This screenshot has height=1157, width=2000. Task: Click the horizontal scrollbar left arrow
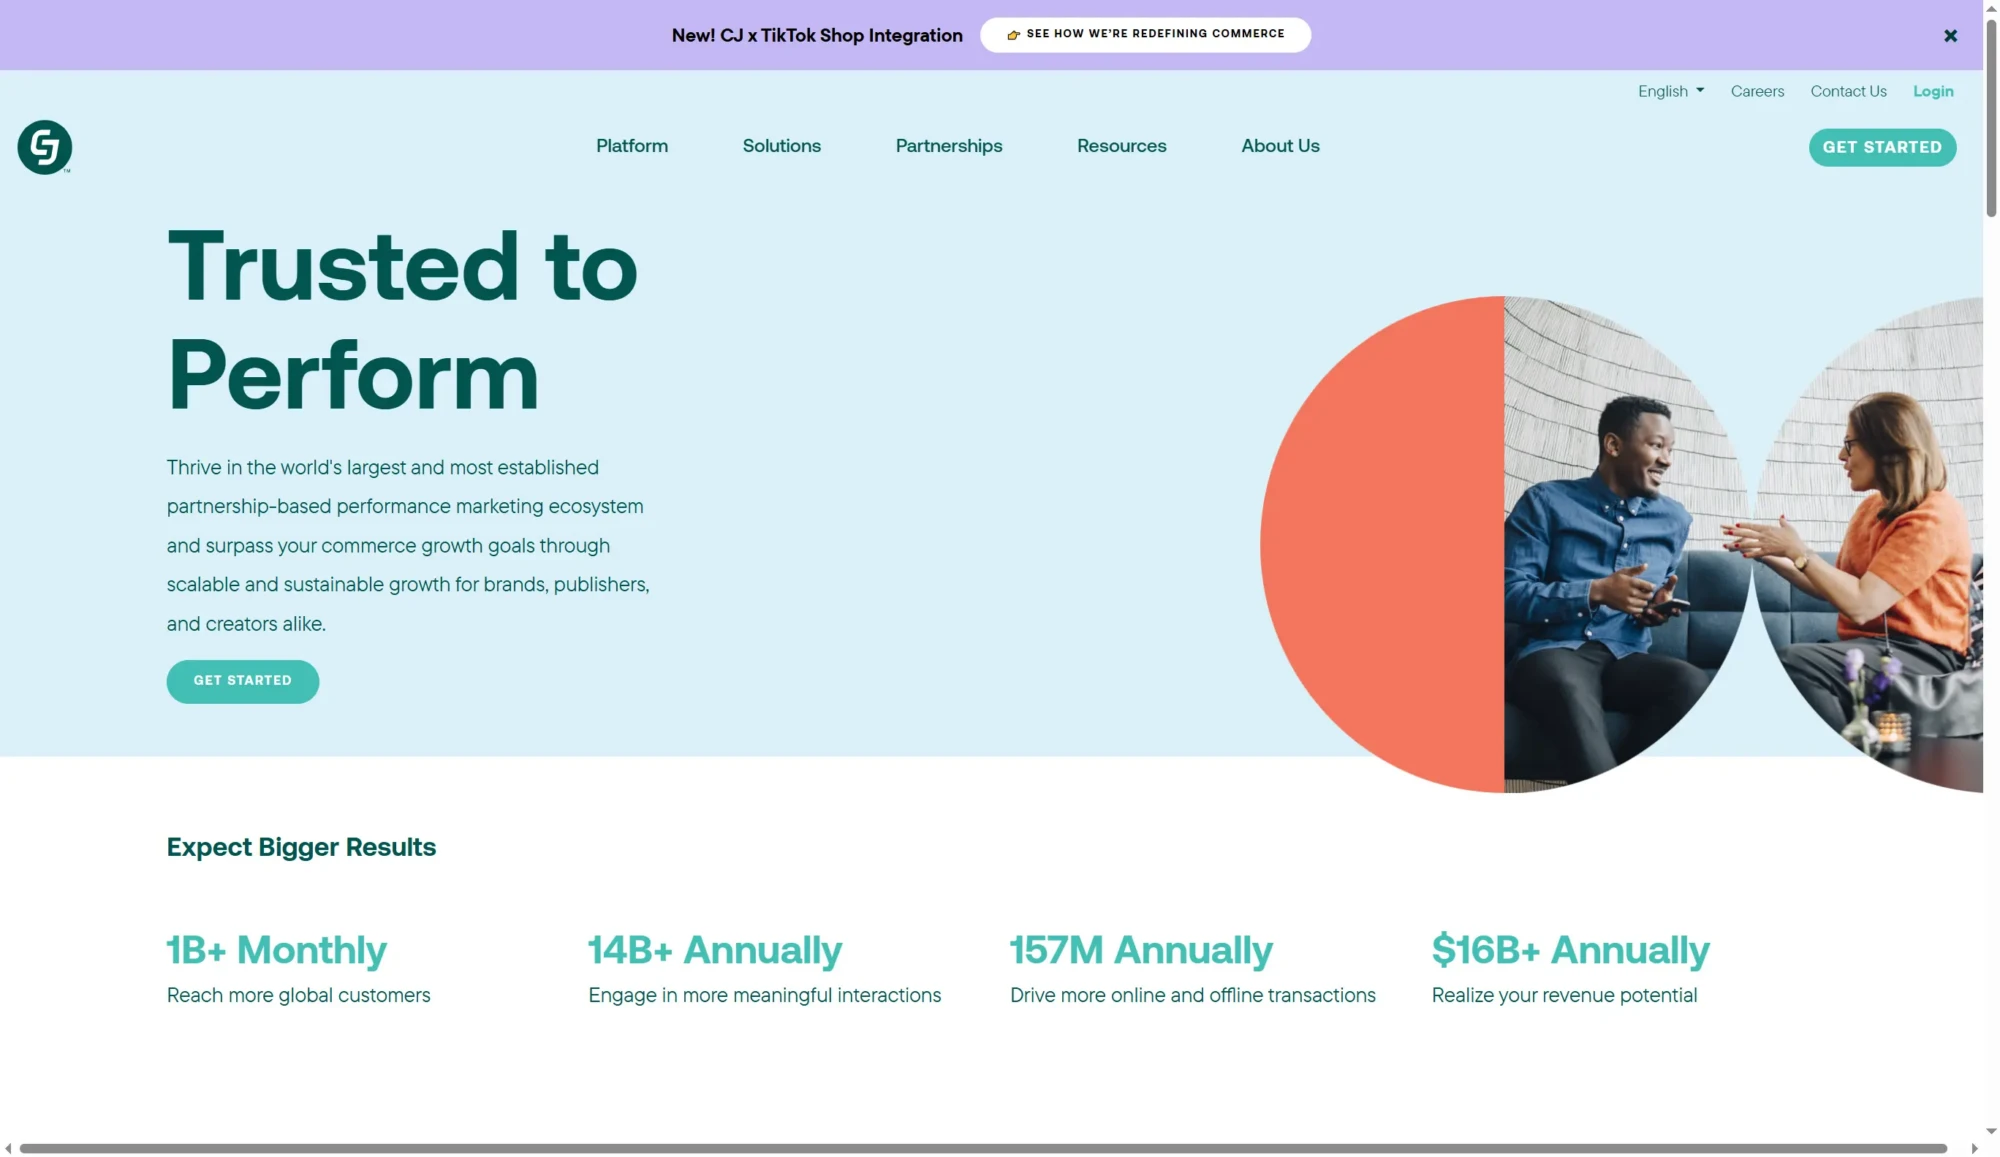(x=8, y=1148)
